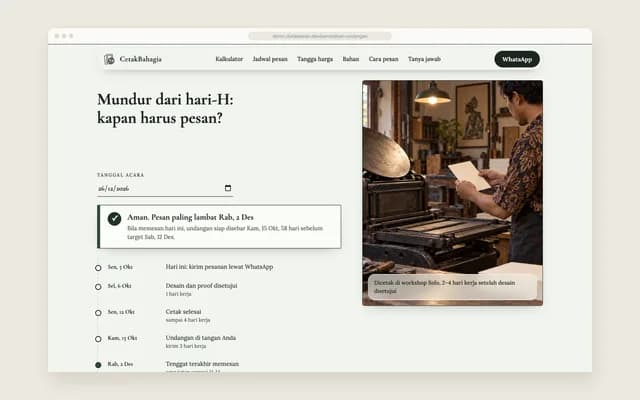Select the Rab, 2 Des timeline marker

(x=98, y=365)
